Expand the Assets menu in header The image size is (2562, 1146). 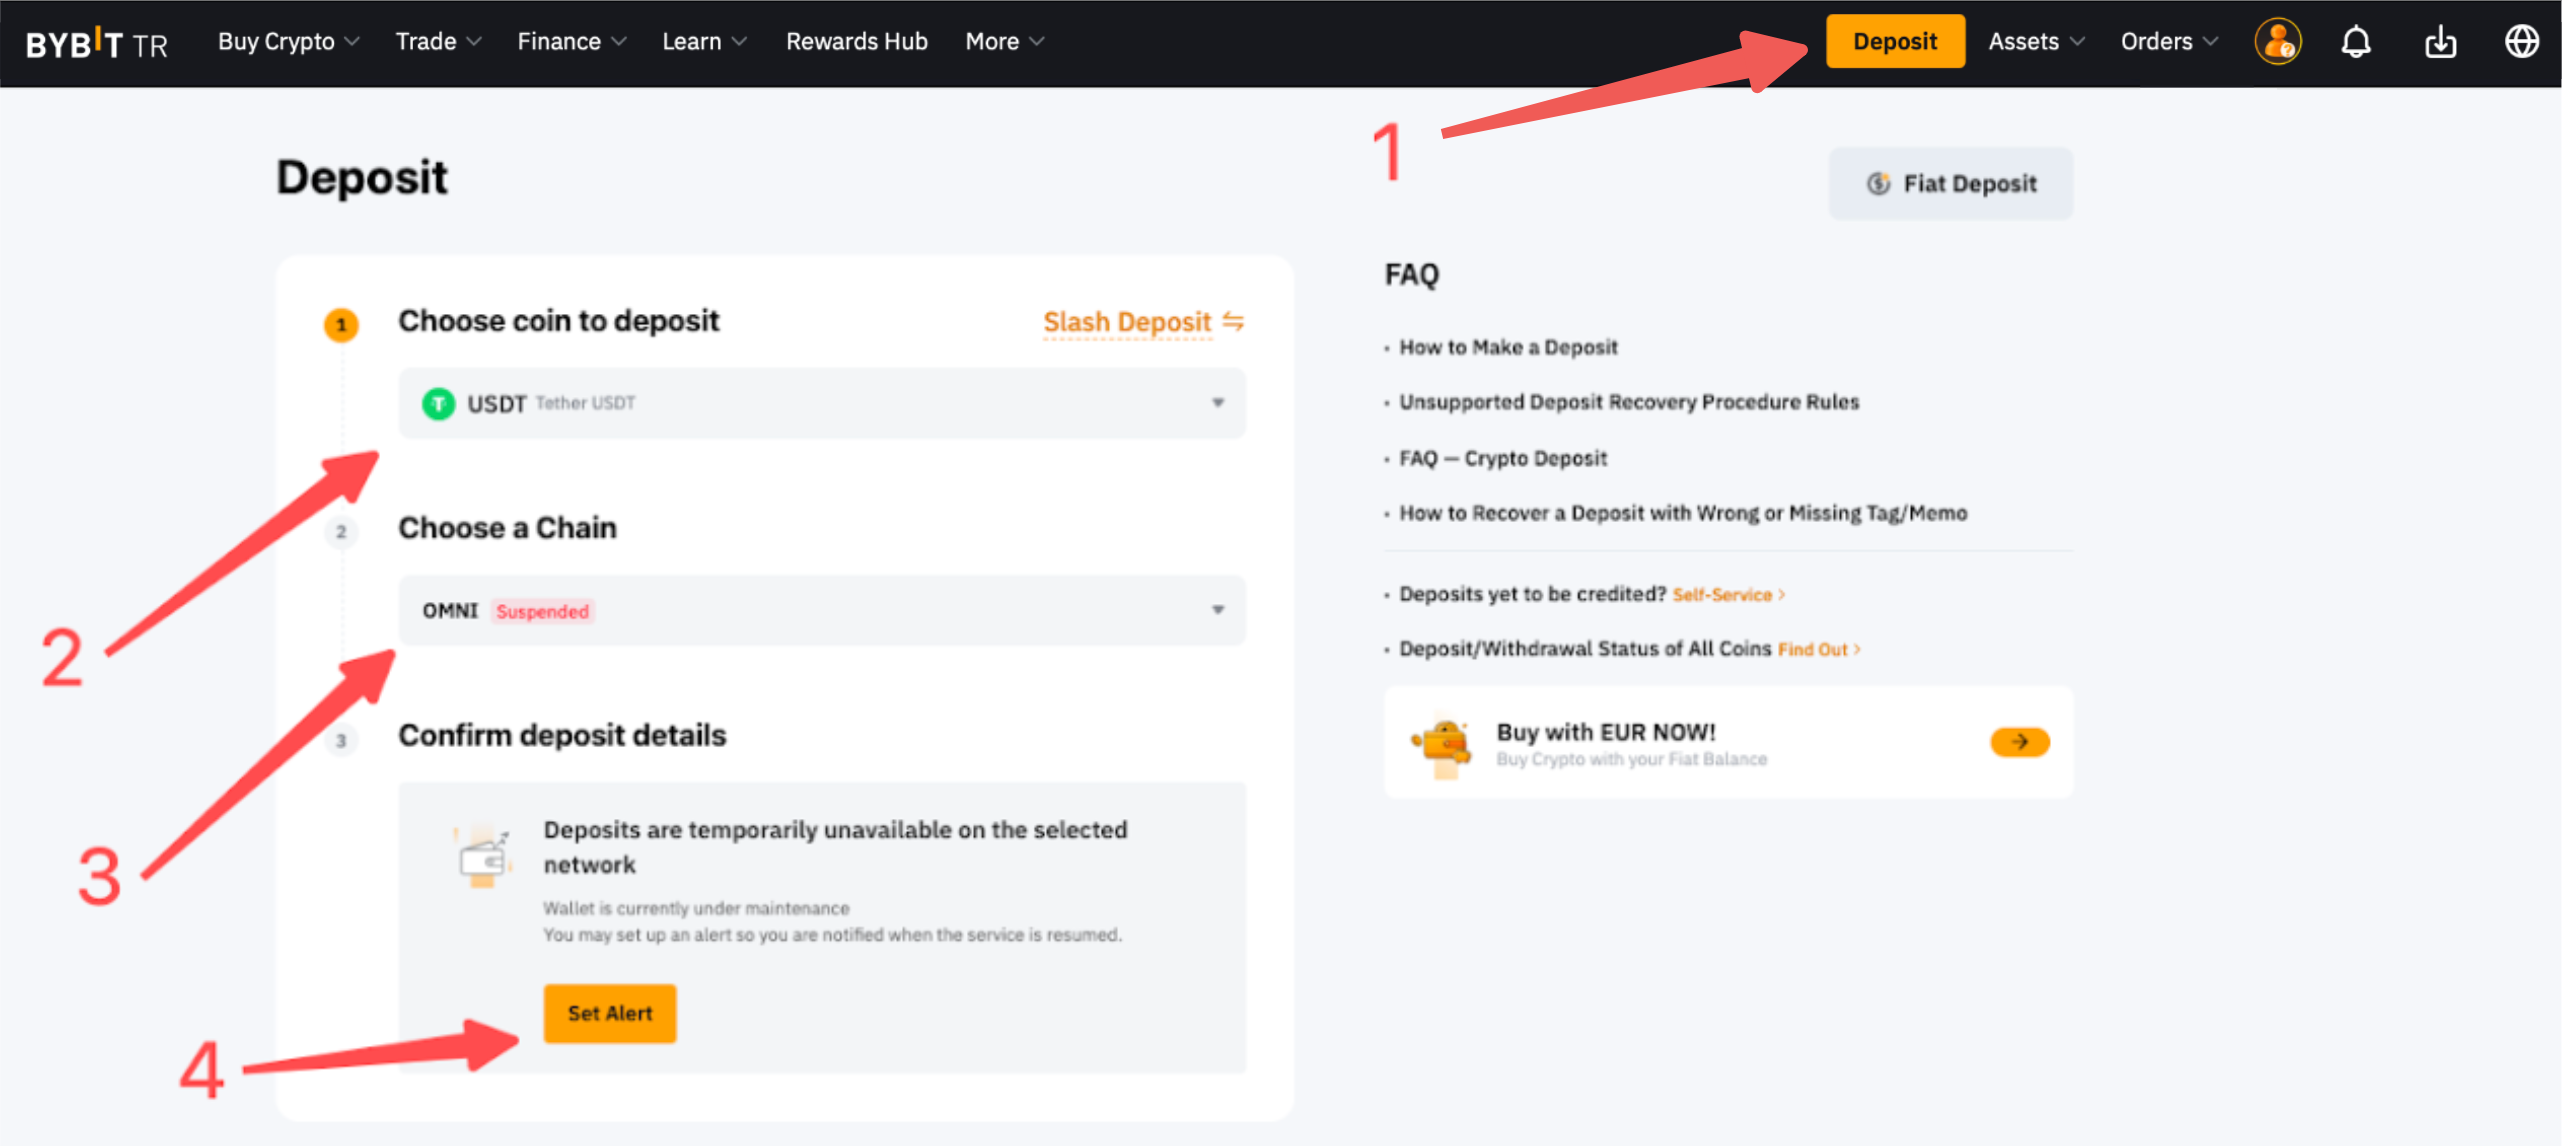(2035, 42)
